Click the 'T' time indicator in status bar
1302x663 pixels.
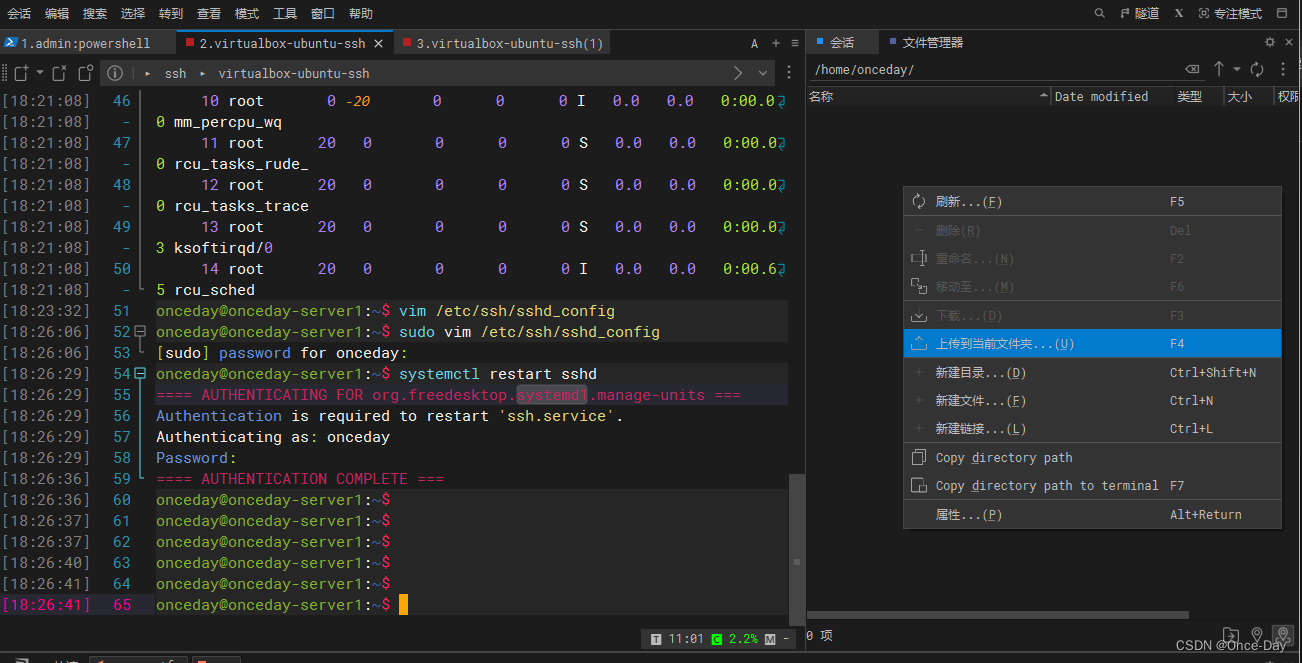click(x=656, y=639)
